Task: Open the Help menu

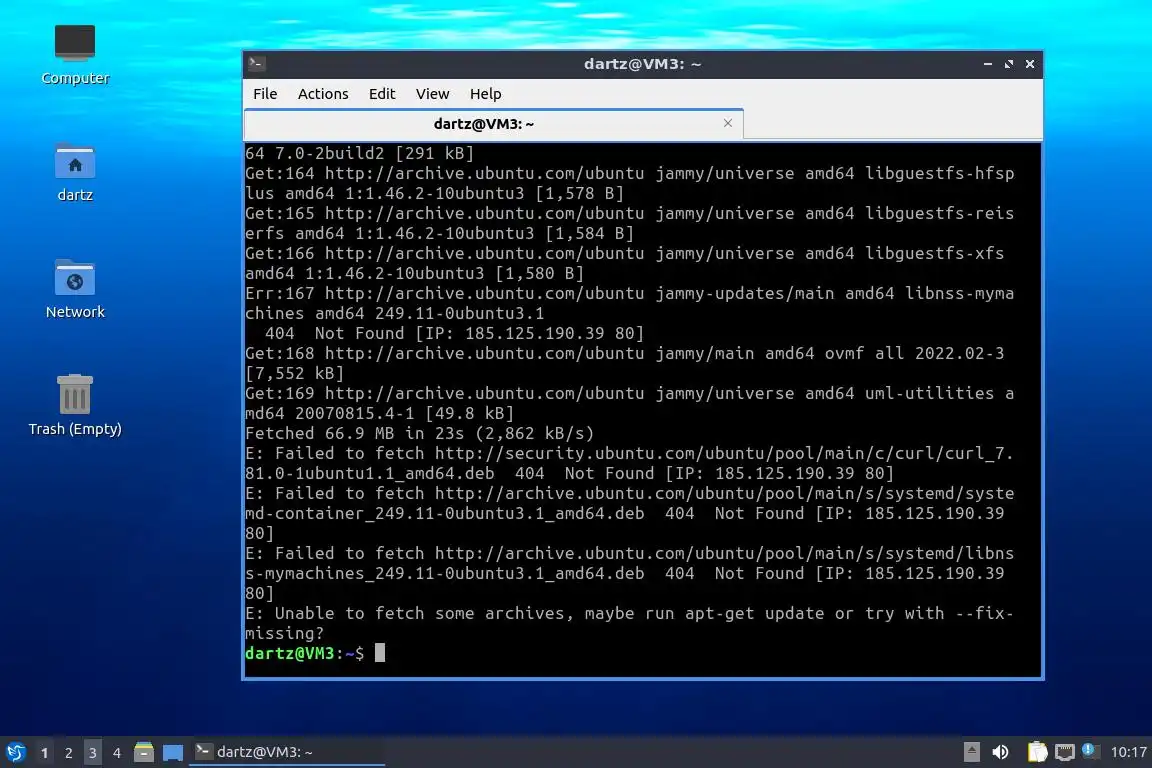Action: coord(486,94)
